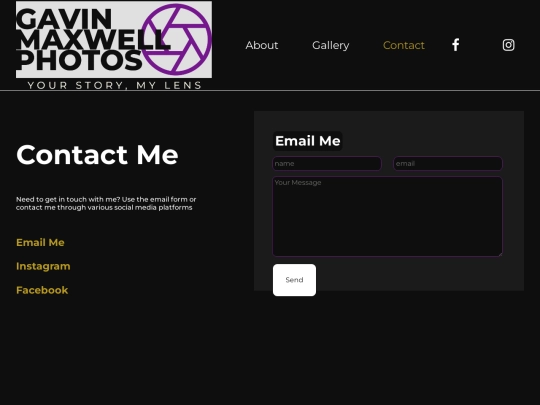Viewport: 540px width, 405px height.
Task: Click the header divider line below tagline
Action: 270,91
